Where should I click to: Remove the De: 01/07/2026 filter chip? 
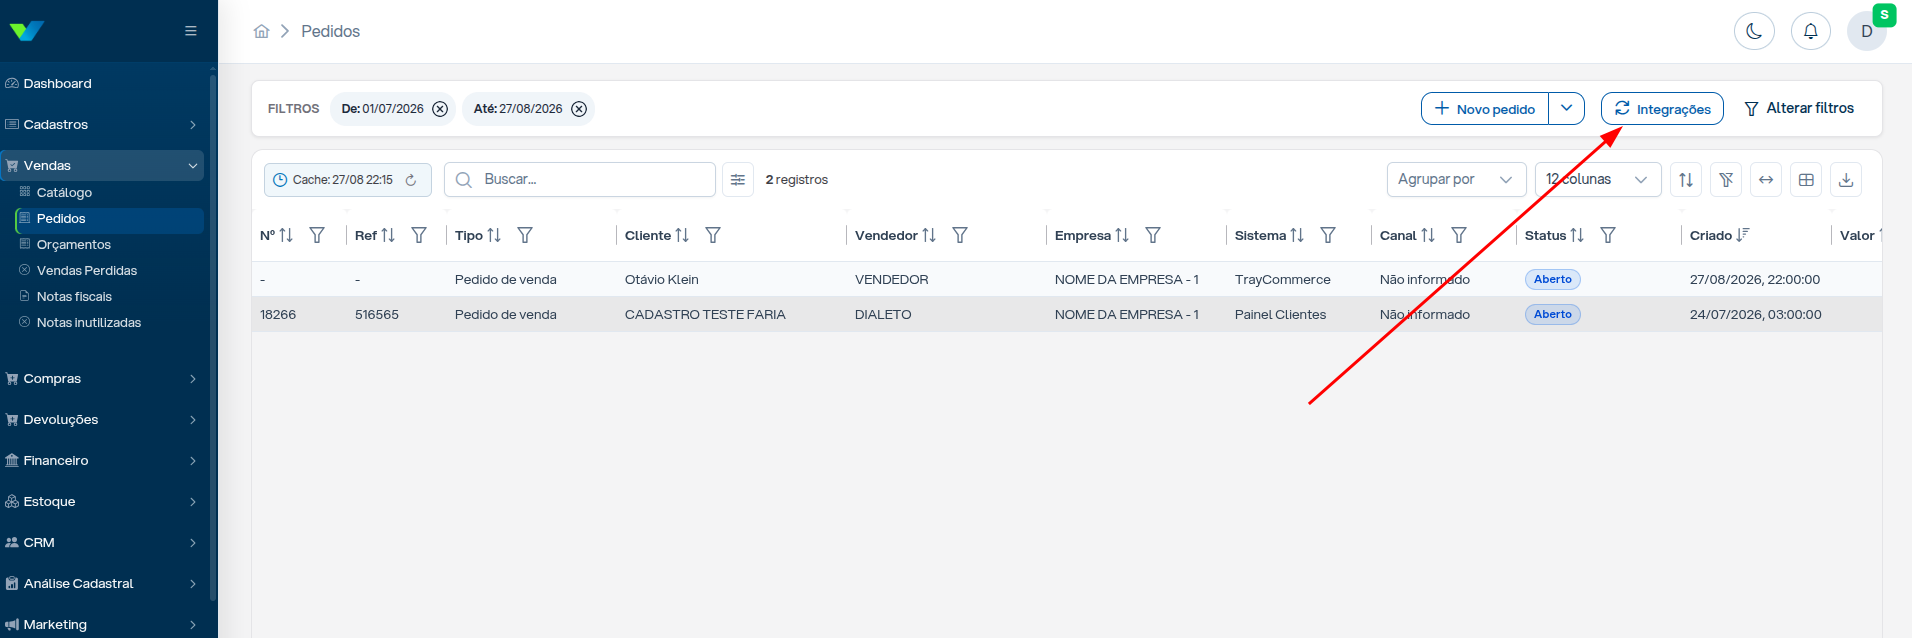[x=440, y=109]
